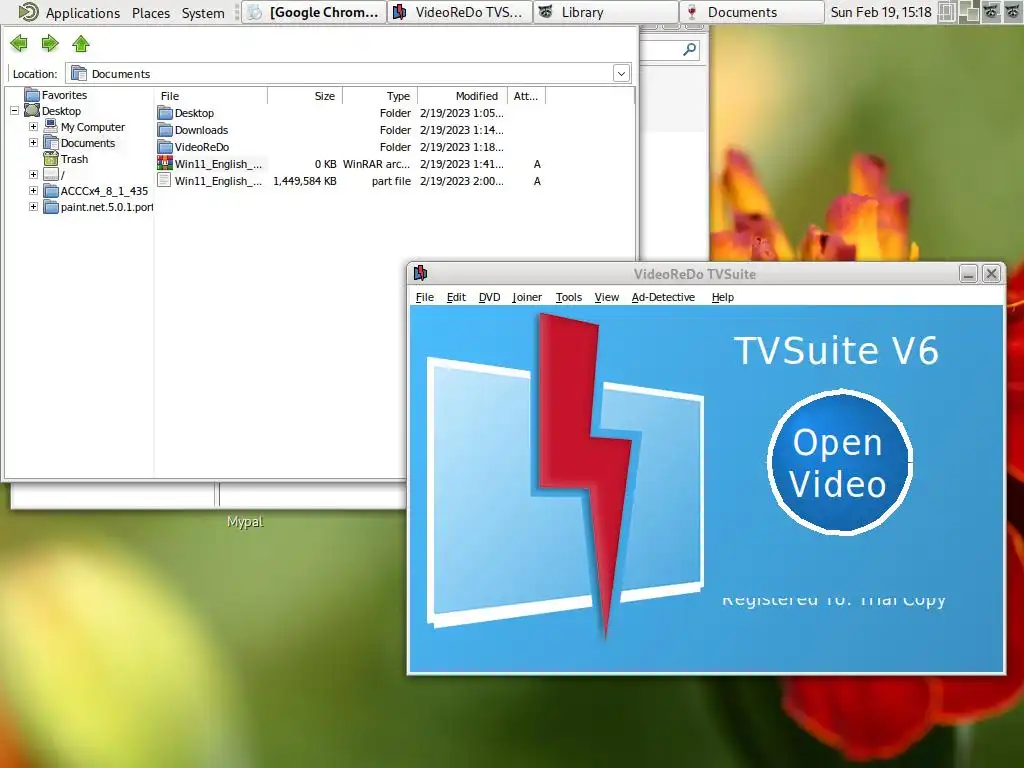The width and height of the screenshot is (1024, 768).
Task: Switch to VideoReDo TVS taskbar entry
Action: point(460,12)
